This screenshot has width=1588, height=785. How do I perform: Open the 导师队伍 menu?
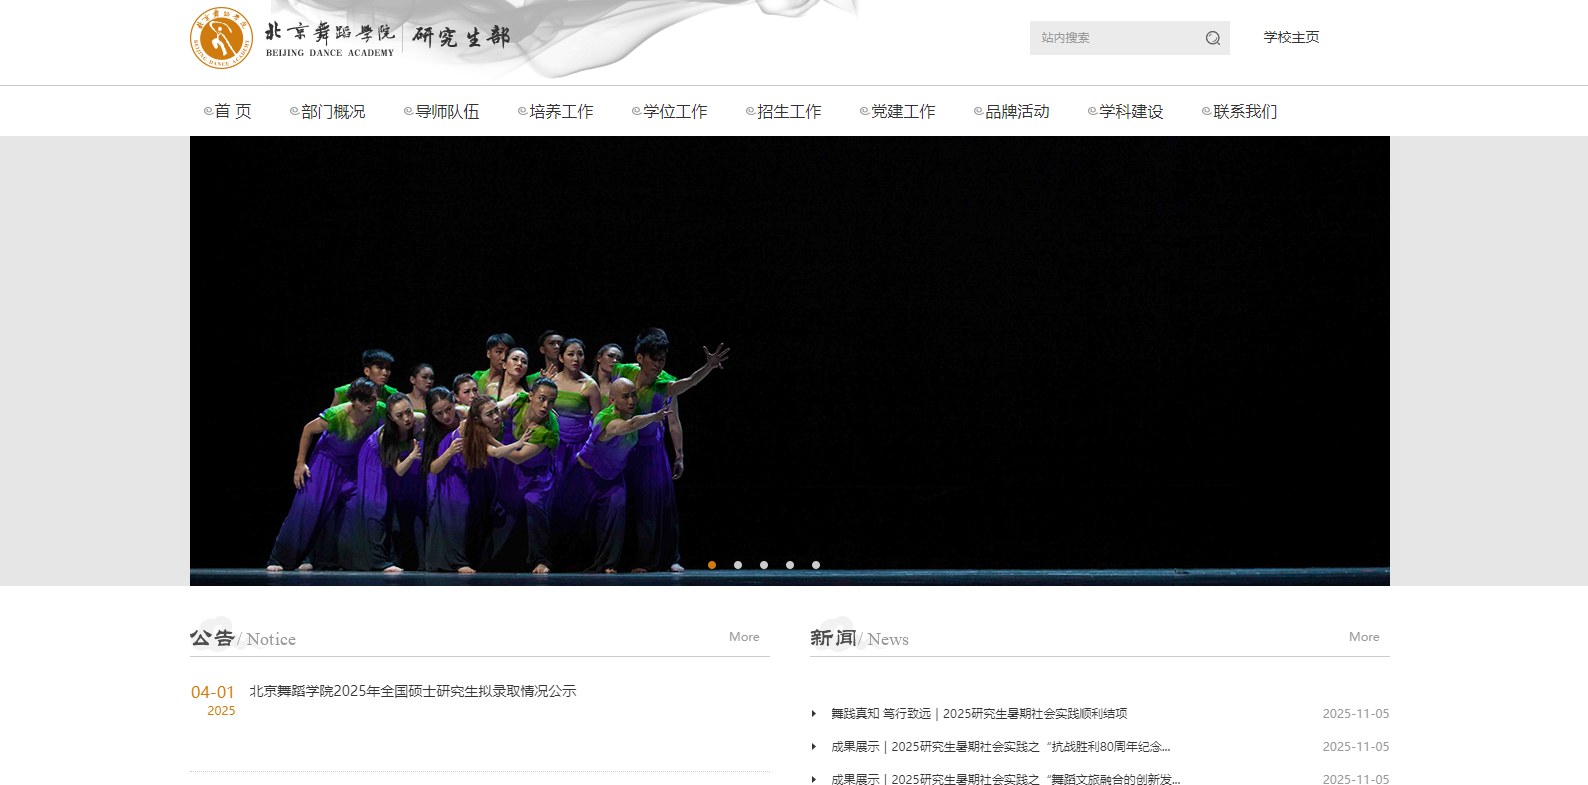point(446,111)
